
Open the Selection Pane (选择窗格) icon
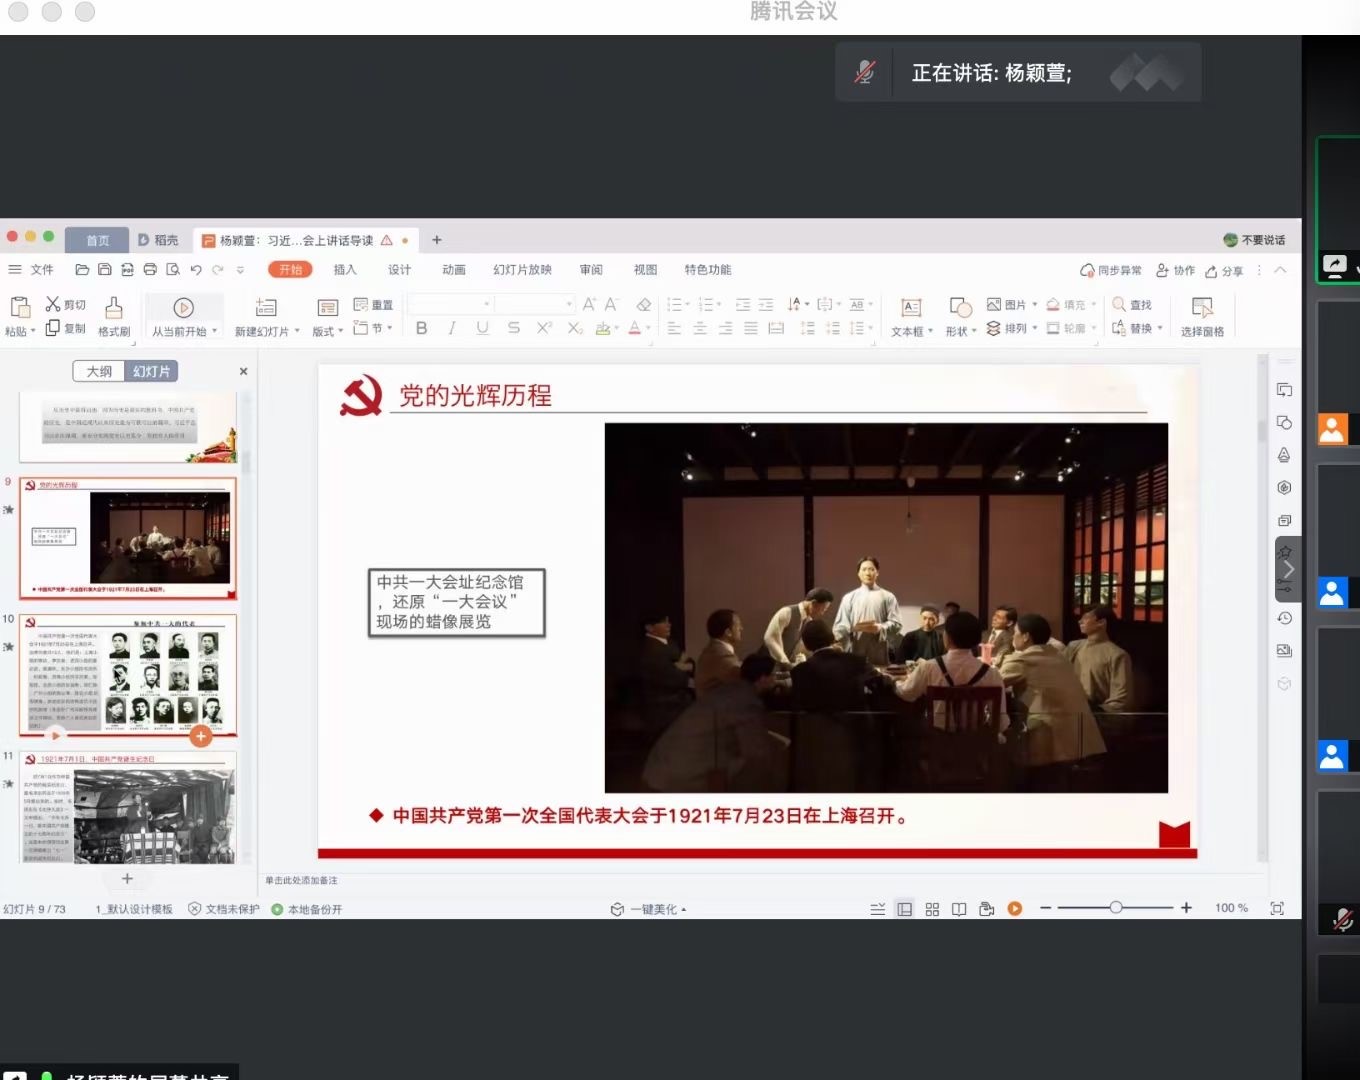pos(1202,307)
